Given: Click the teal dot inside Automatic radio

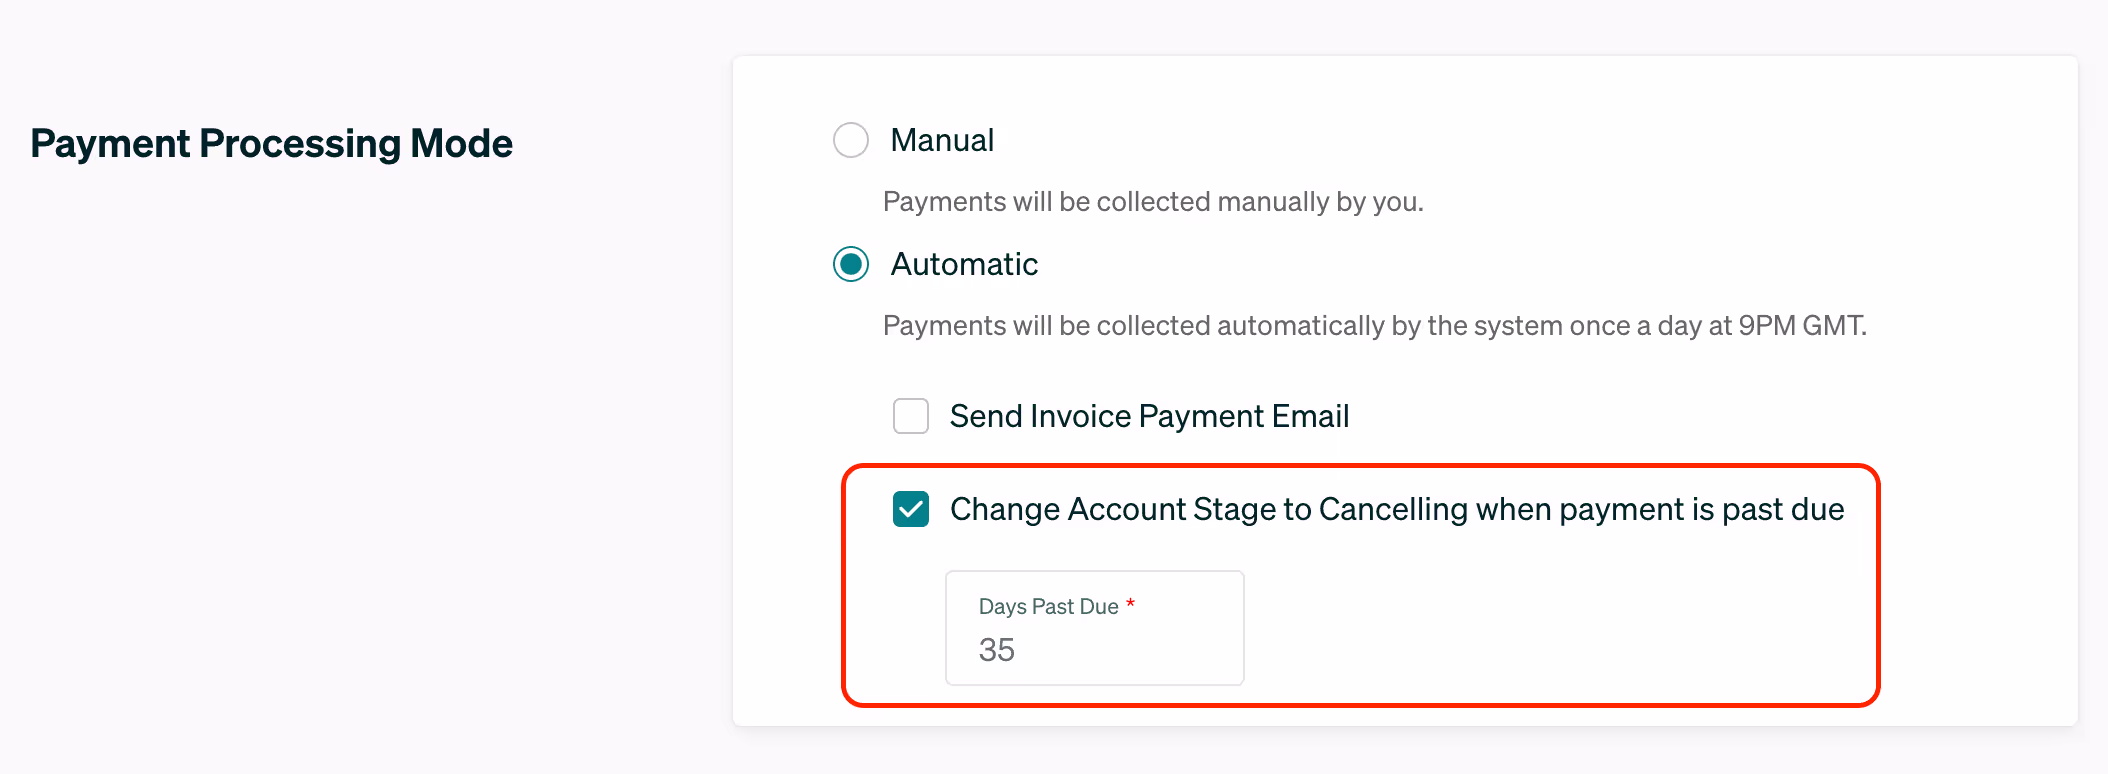Looking at the screenshot, I should click(851, 264).
